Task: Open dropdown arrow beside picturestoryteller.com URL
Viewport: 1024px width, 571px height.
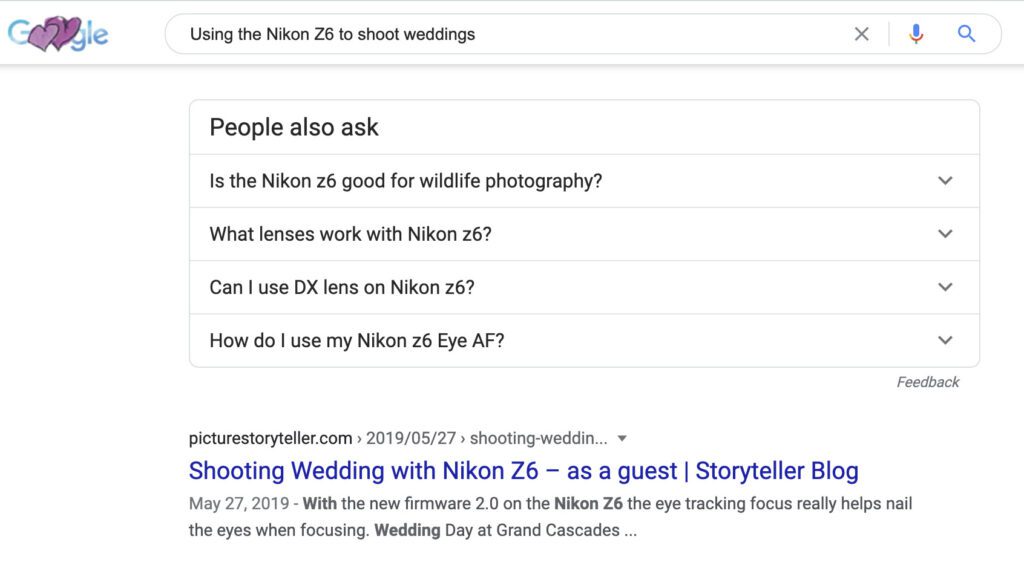Action: click(x=622, y=438)
